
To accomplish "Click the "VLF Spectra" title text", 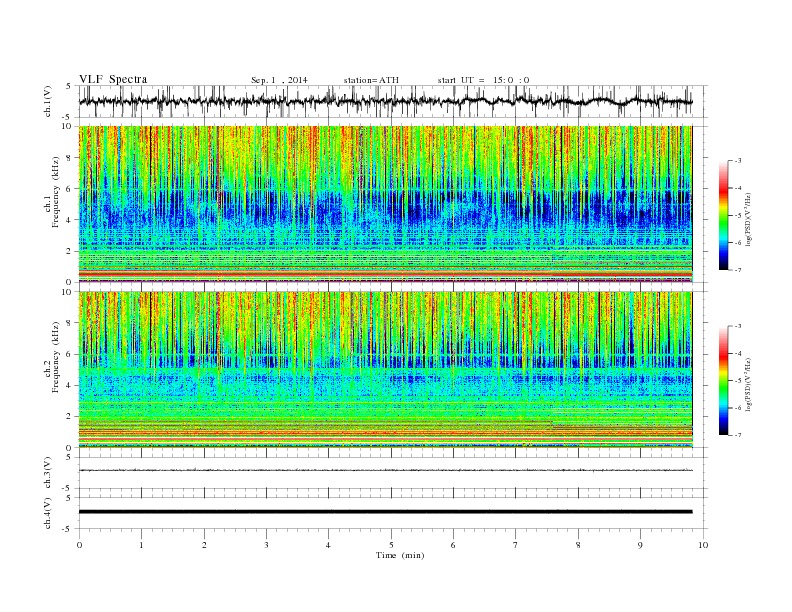I will [113, 79].
